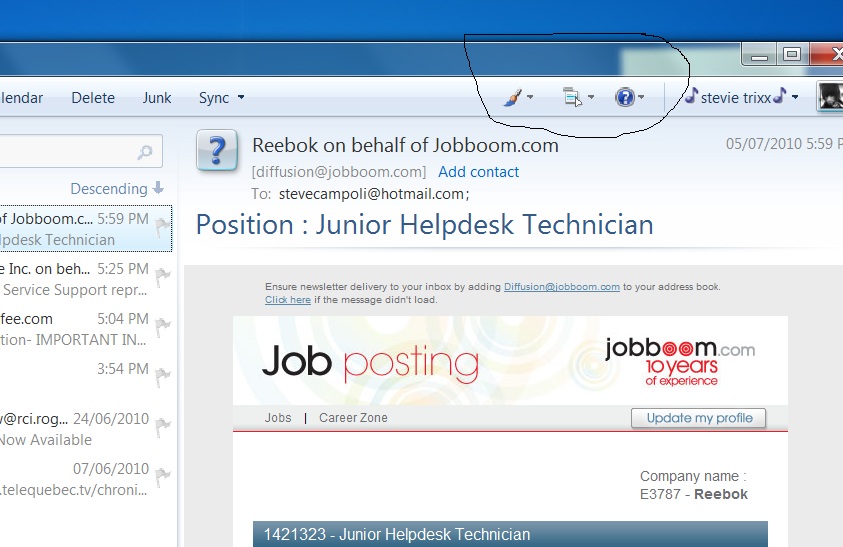Click Sync in the toolbar
Viewport: 843px width, 547px height.
pos(214,98)
